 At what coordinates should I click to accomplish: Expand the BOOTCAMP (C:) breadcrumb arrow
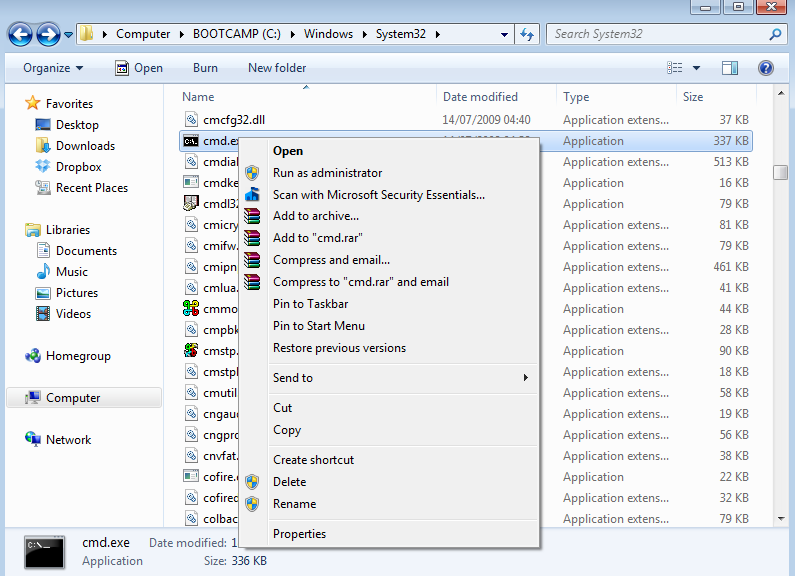(x=293, y=34)
